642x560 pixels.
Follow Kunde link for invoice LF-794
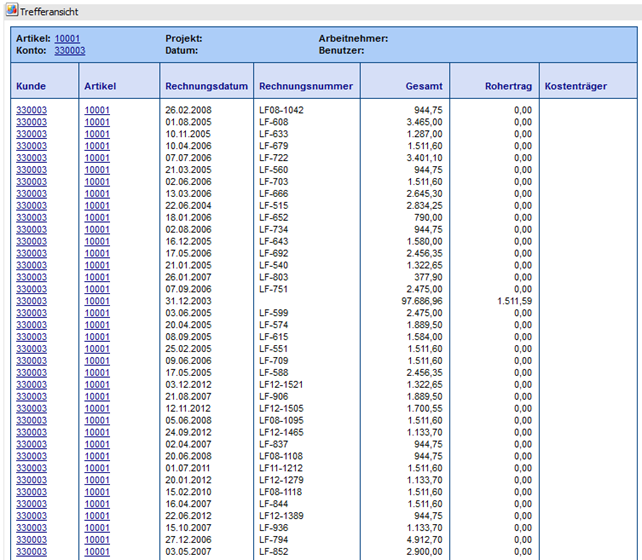click(x=31, y=540)
